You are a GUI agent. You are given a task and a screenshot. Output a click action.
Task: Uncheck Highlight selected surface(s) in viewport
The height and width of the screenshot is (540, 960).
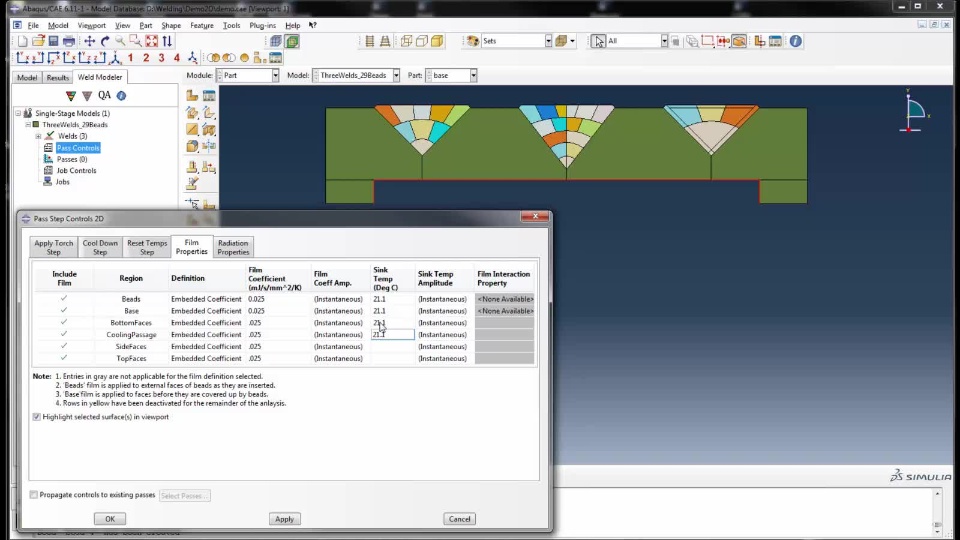37,417
